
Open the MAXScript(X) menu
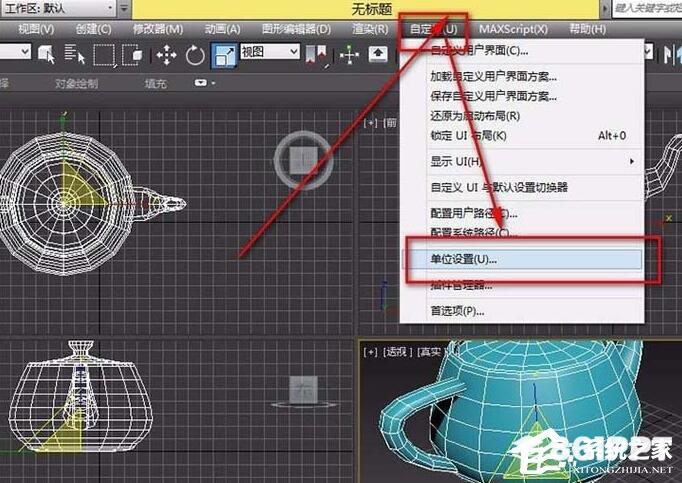coord(513,29)
